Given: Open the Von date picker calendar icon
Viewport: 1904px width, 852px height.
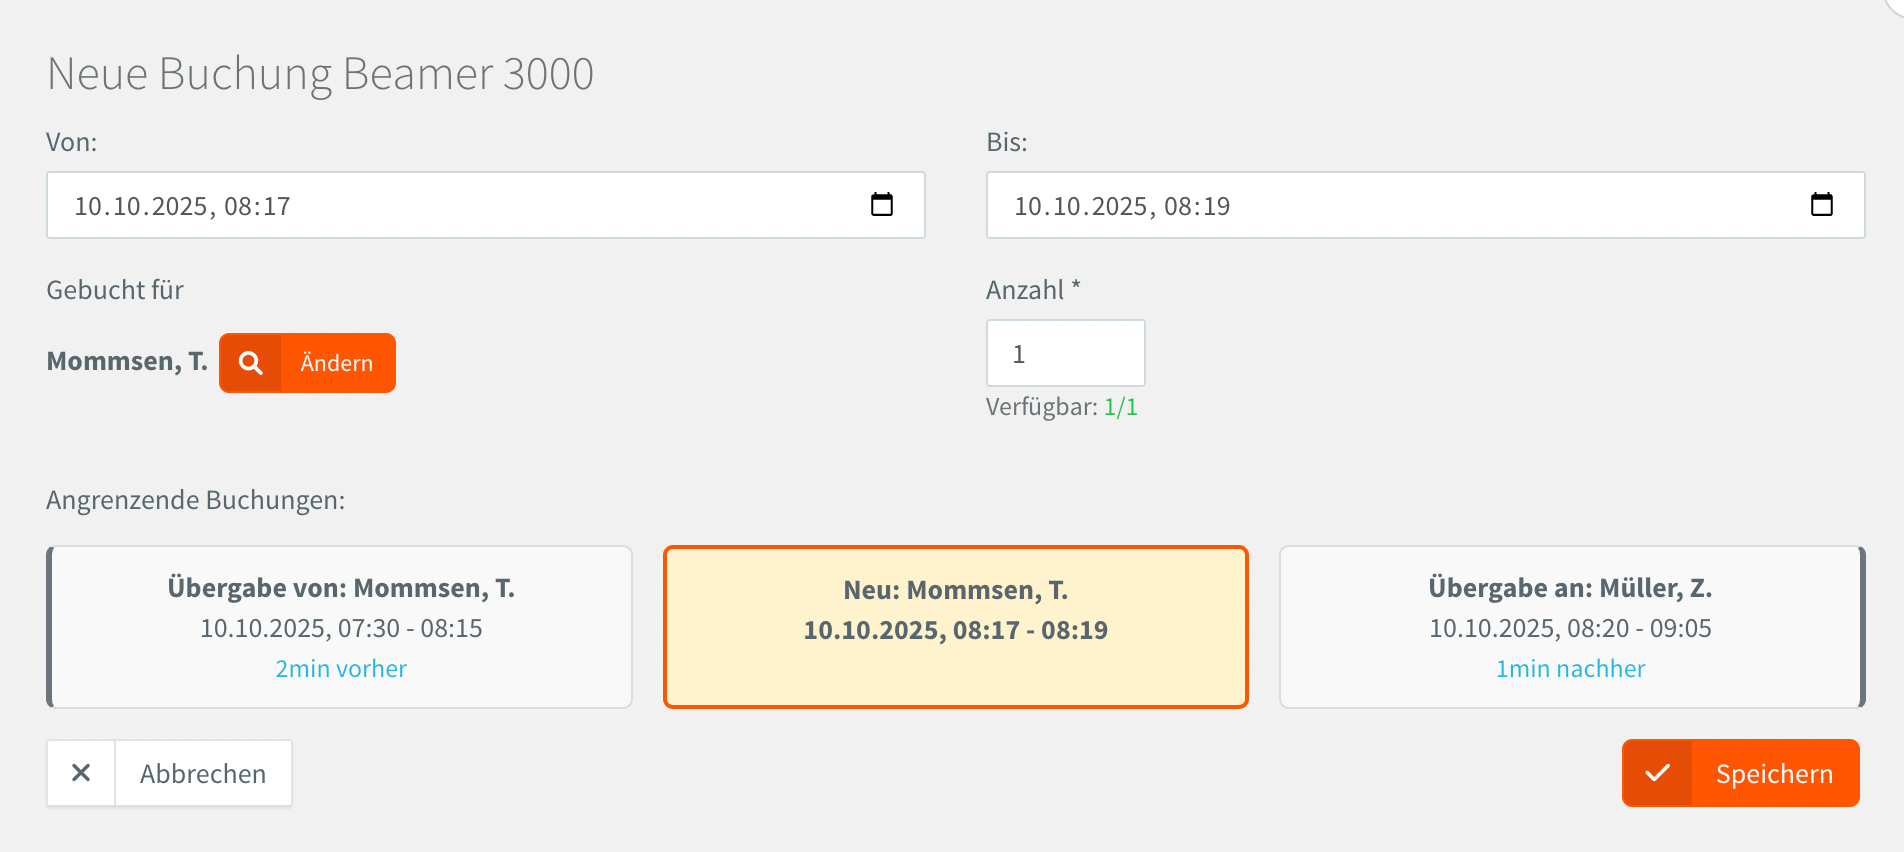Looking at the screenshot, I should 881,205.
